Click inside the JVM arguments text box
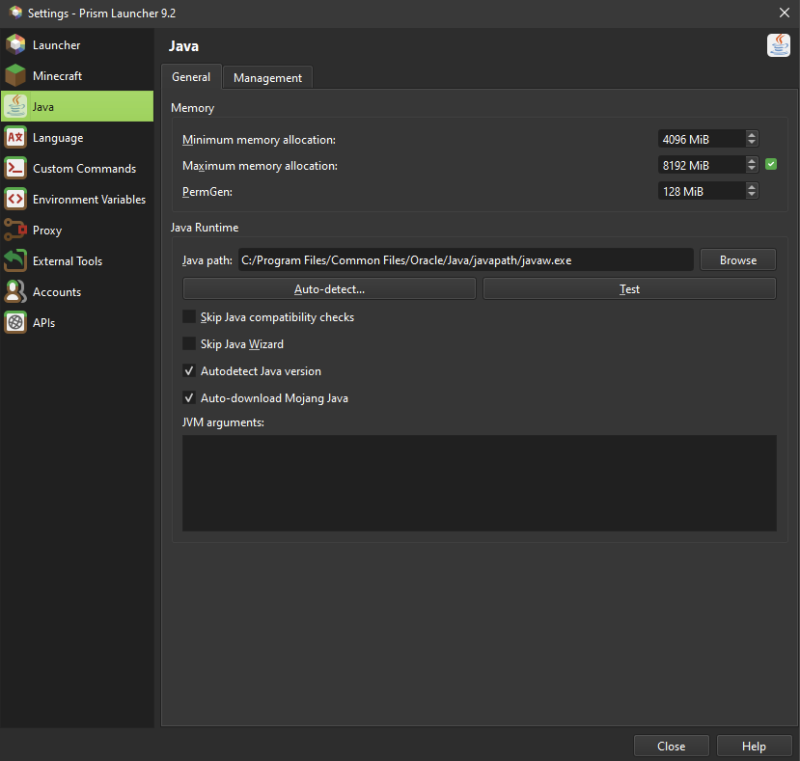Screen dimensions: 800x761 pyautogui.click(x=479, y=483)
